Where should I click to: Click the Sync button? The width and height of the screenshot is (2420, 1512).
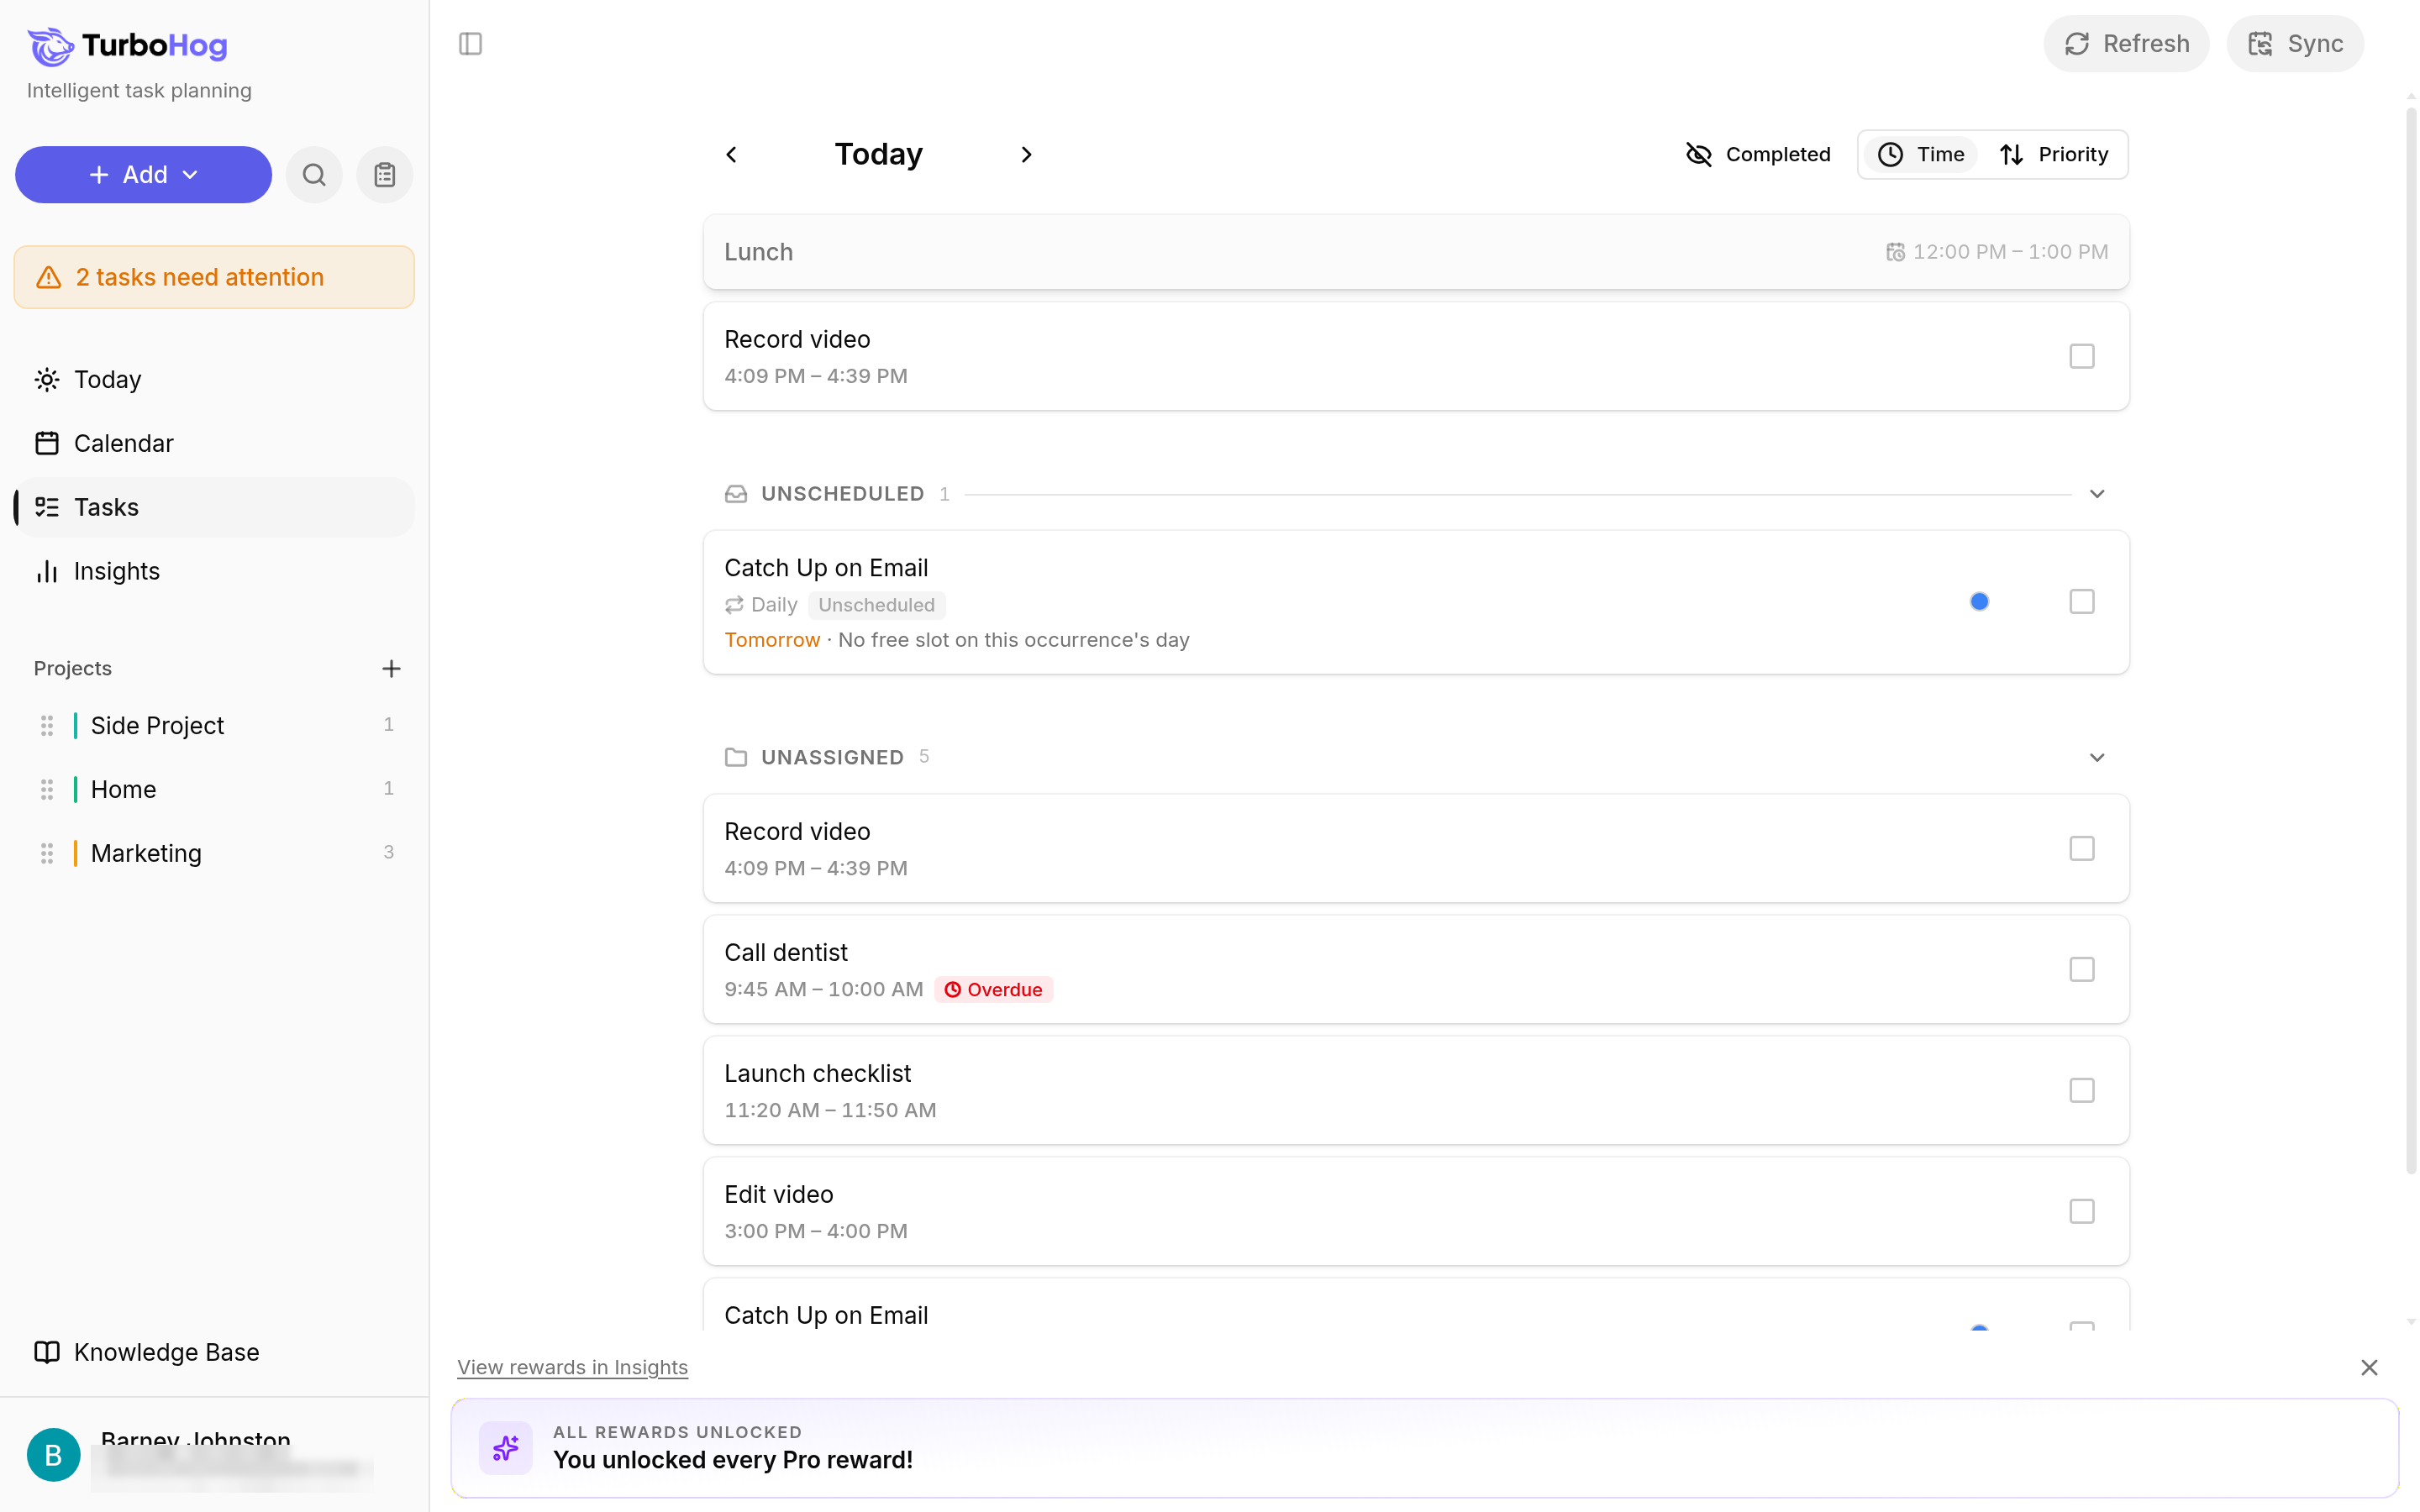point(2295,44)
